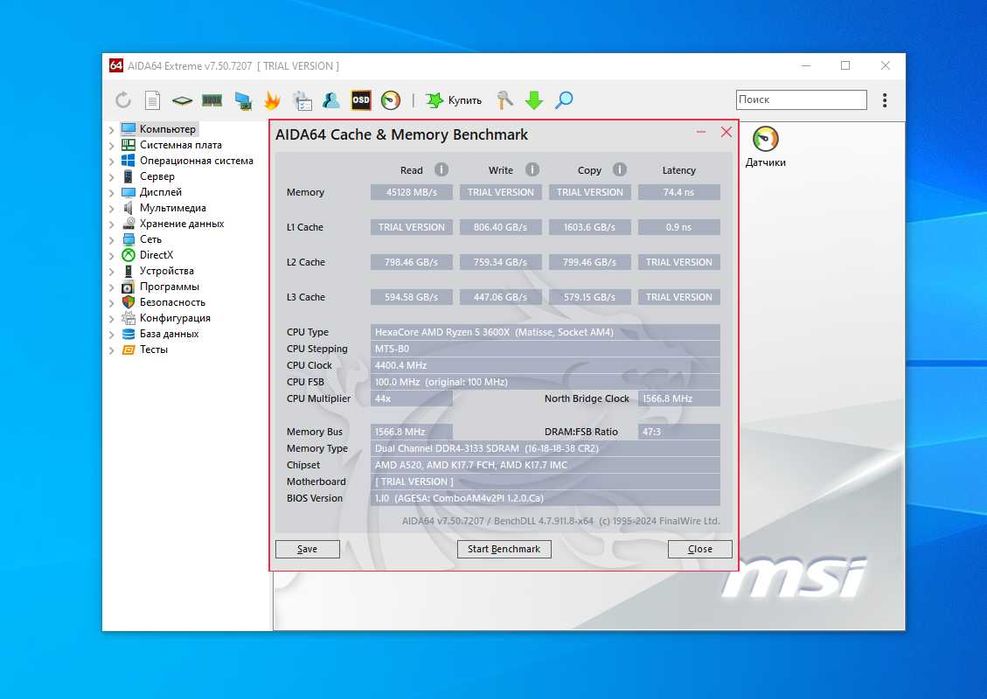Click the magnifier search icon
Image resolution: width=987 pixels, height=699 pixels.
click(564, 100)
